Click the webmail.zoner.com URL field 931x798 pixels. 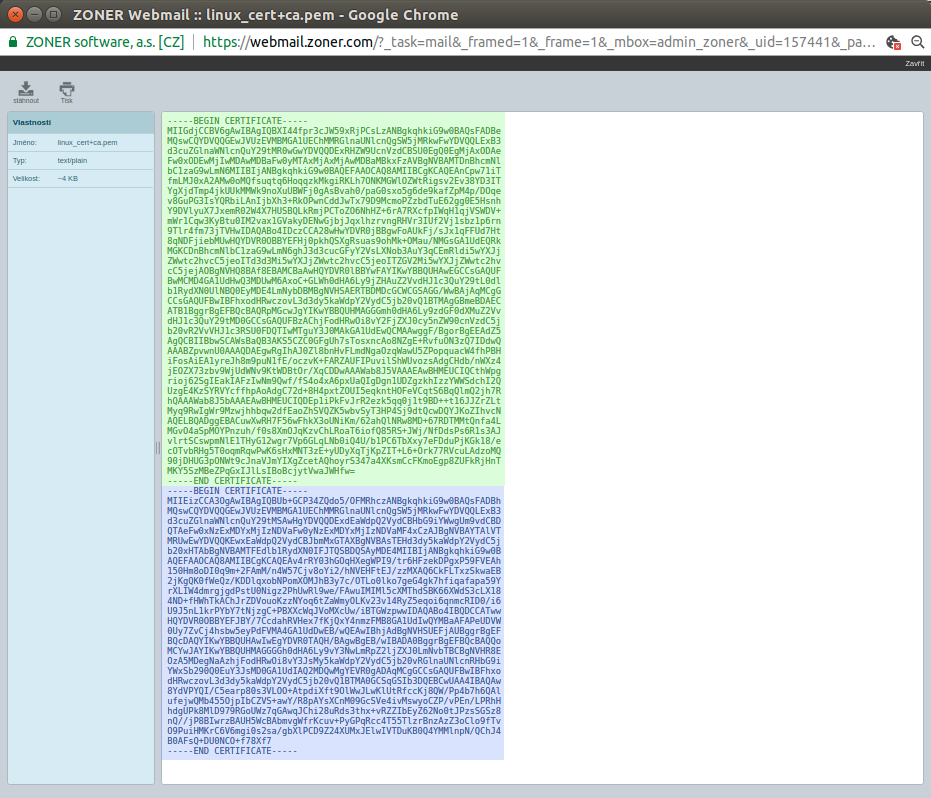(540, 42)
